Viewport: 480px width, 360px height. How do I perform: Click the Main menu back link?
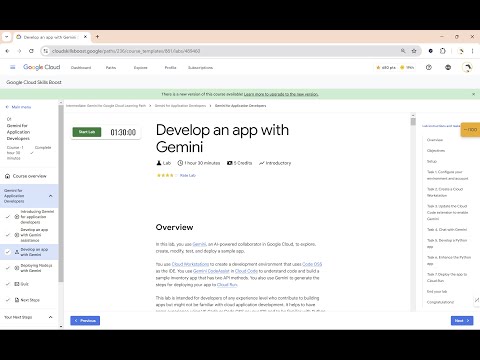19,107
